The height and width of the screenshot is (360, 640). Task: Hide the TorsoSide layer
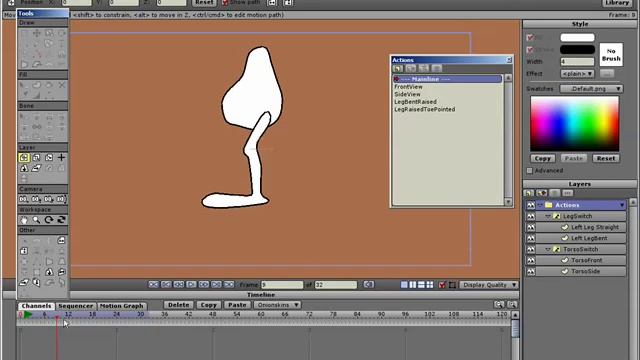pos(531,271)
